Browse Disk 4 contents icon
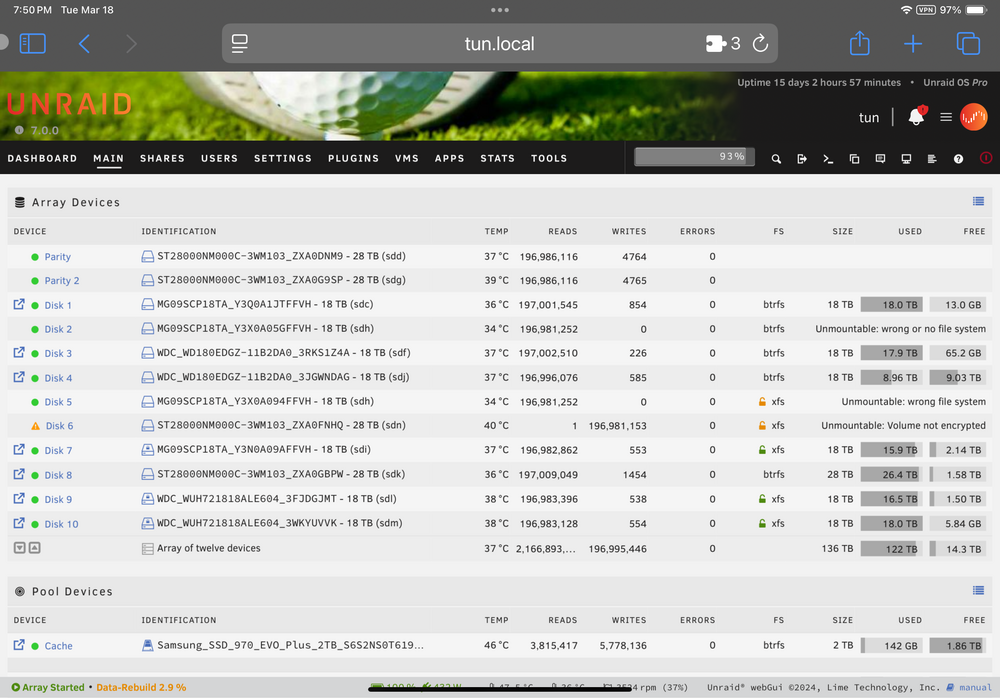 [19, 376]
